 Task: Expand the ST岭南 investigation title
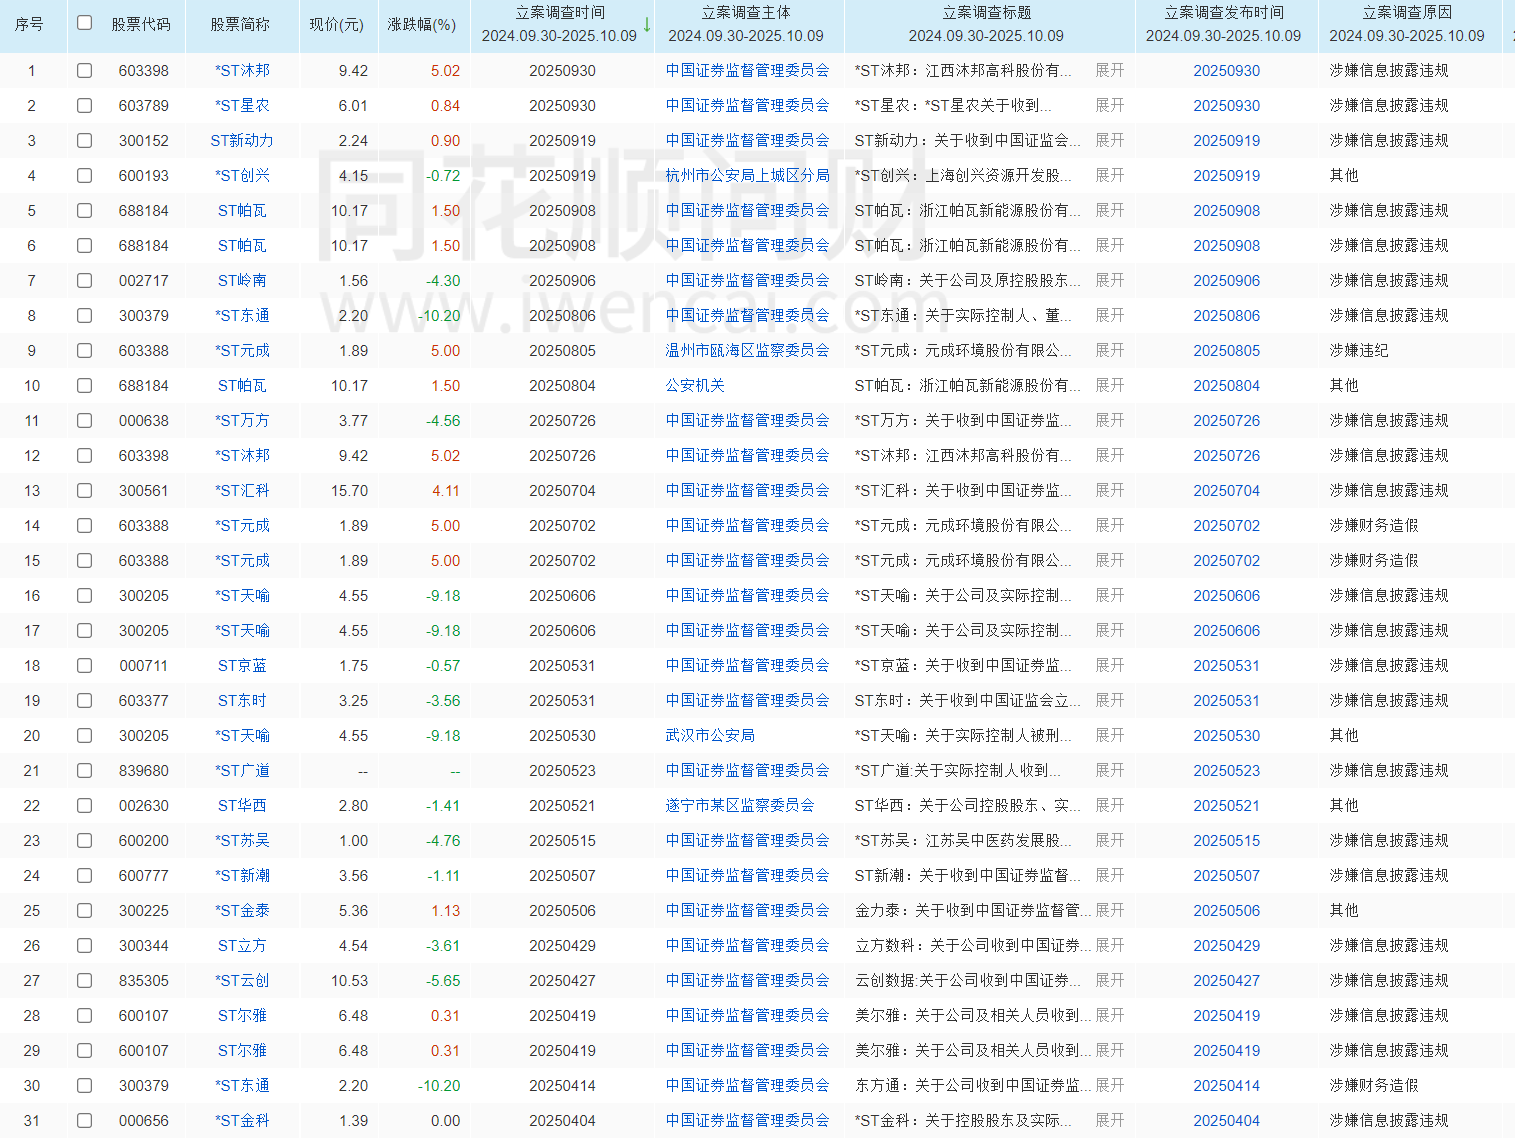1110,281
